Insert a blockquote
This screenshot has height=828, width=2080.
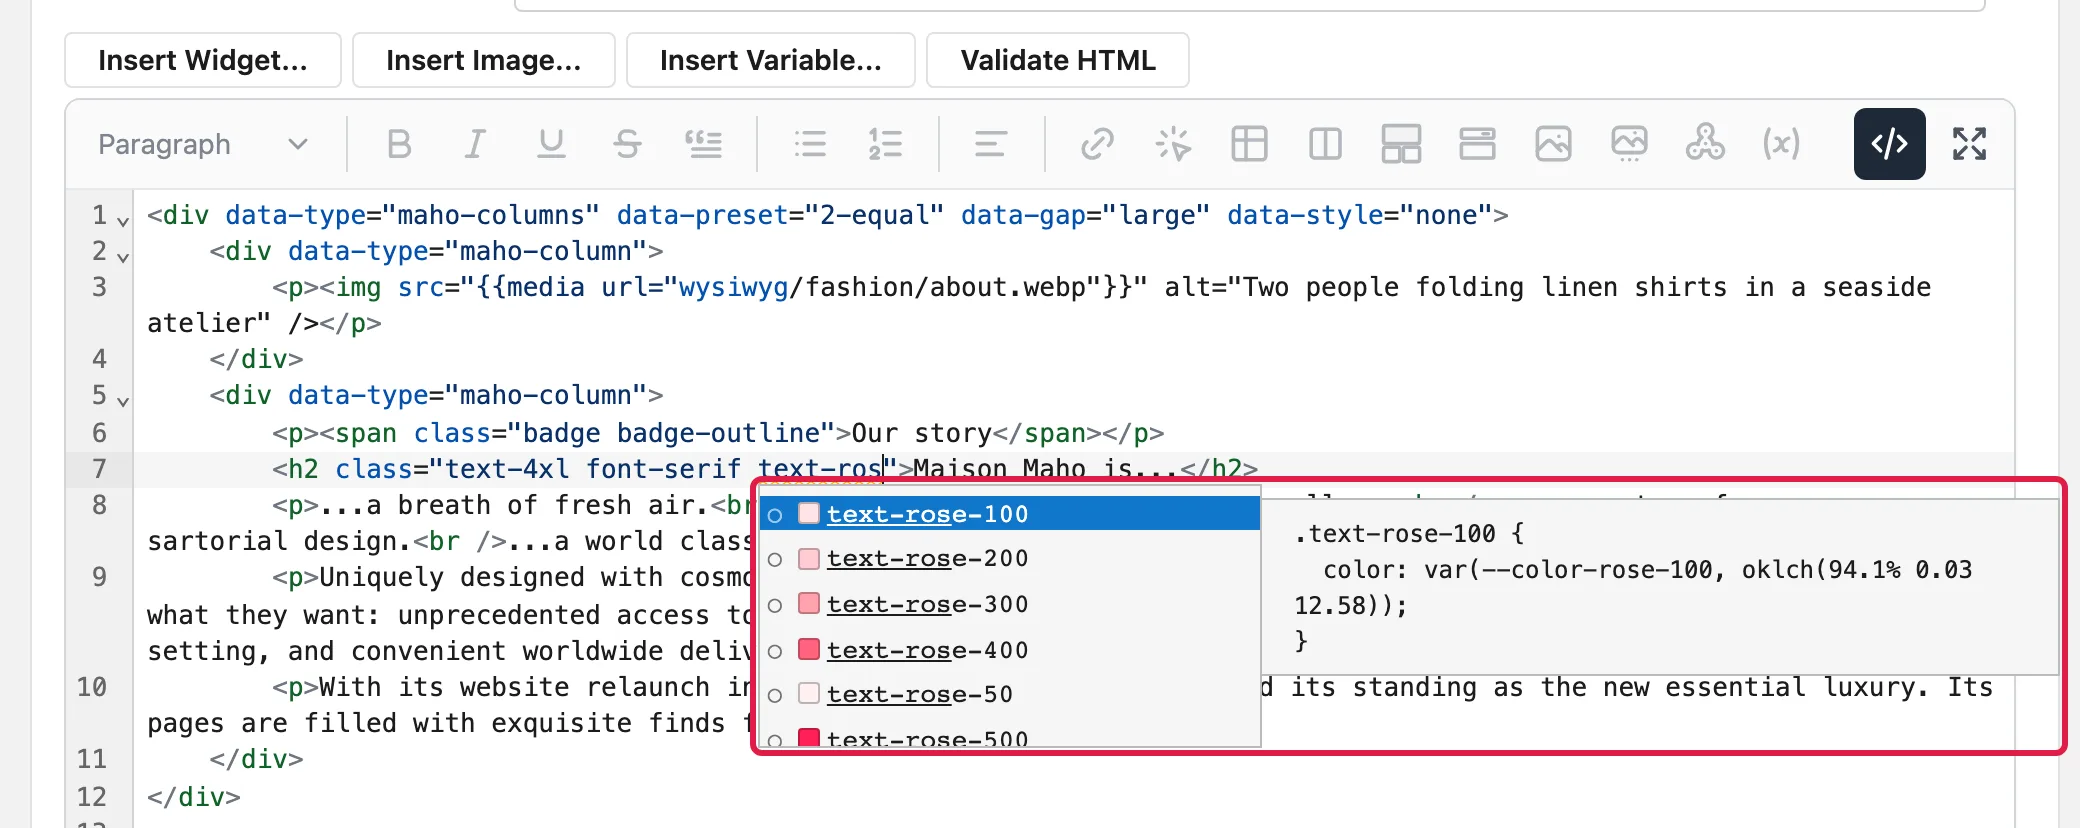point(703,144)
